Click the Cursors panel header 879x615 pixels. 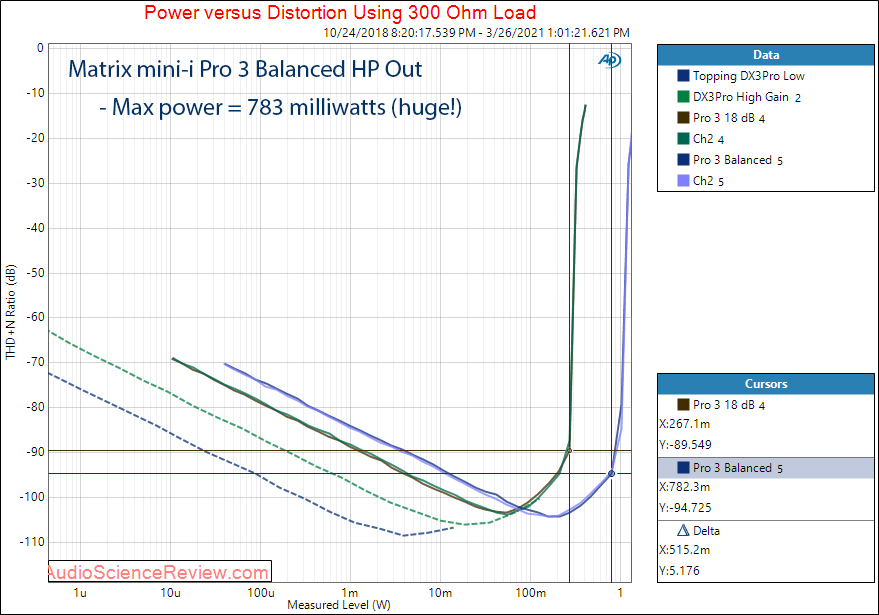click(x=766, y=384)
